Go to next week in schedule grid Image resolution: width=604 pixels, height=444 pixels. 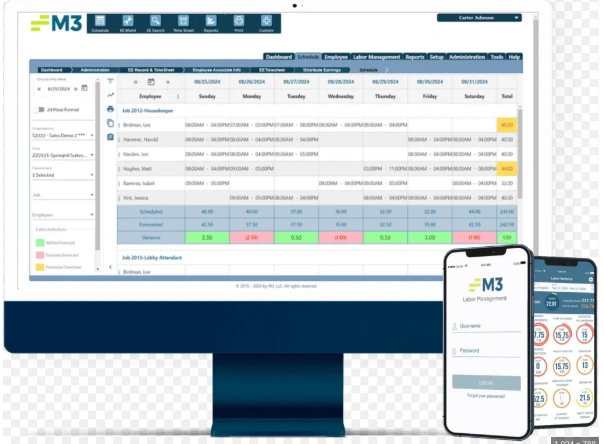[168, 82]
